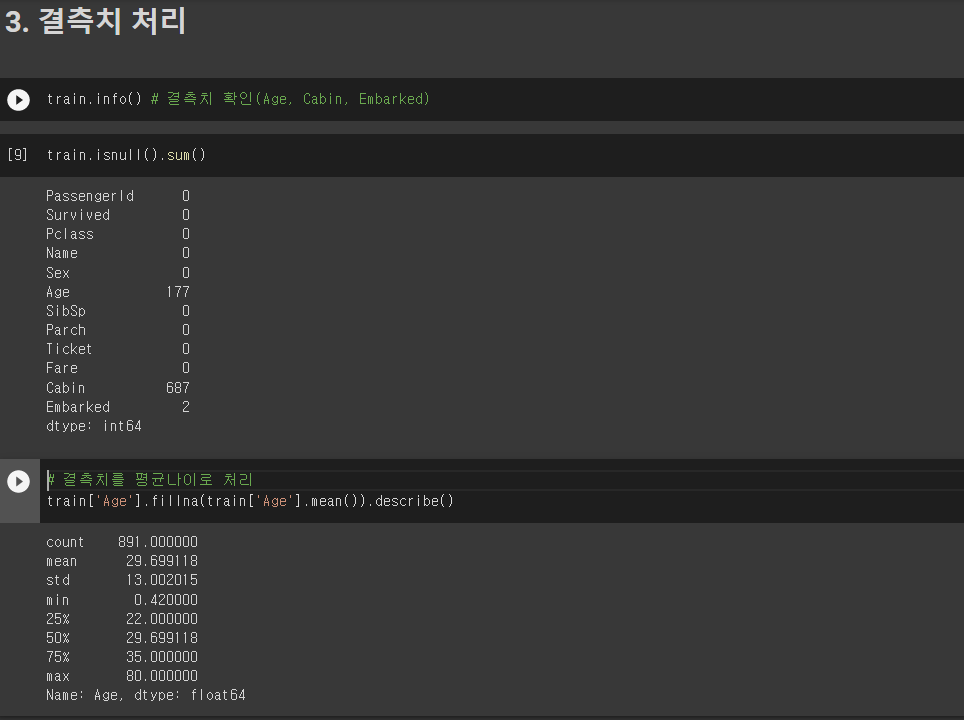Click the max value 80.000000
Screen dimensions: 964x720
pyautogui.click(x=162, y=676)
